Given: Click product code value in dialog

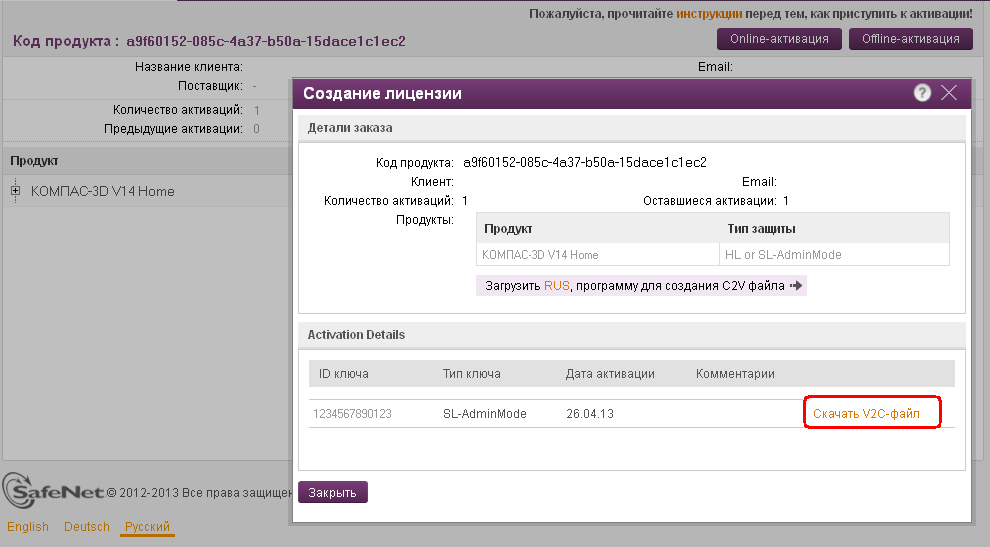Looking at the screenshot, I should [x=585, y=162].
